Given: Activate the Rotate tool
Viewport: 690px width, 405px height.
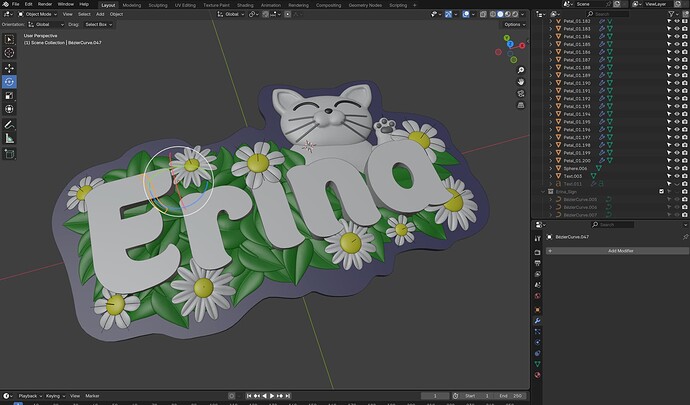Looking at the screenshot, I should pos(9,81).
